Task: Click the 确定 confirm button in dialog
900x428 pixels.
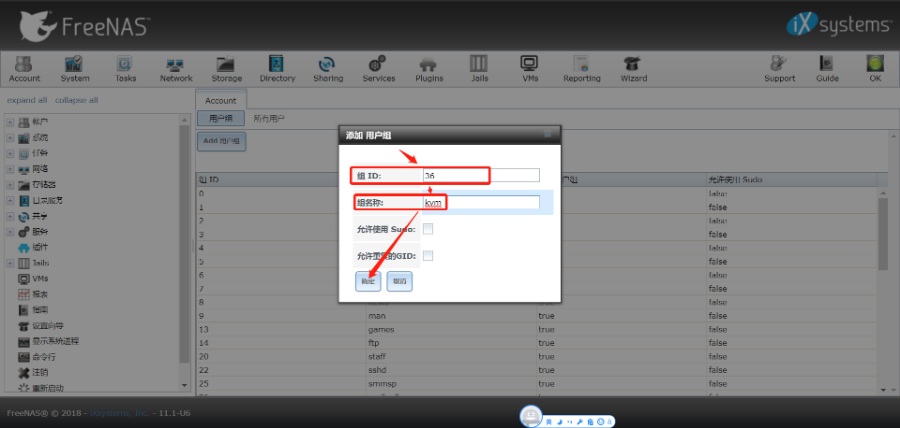Action: (368, 281)
